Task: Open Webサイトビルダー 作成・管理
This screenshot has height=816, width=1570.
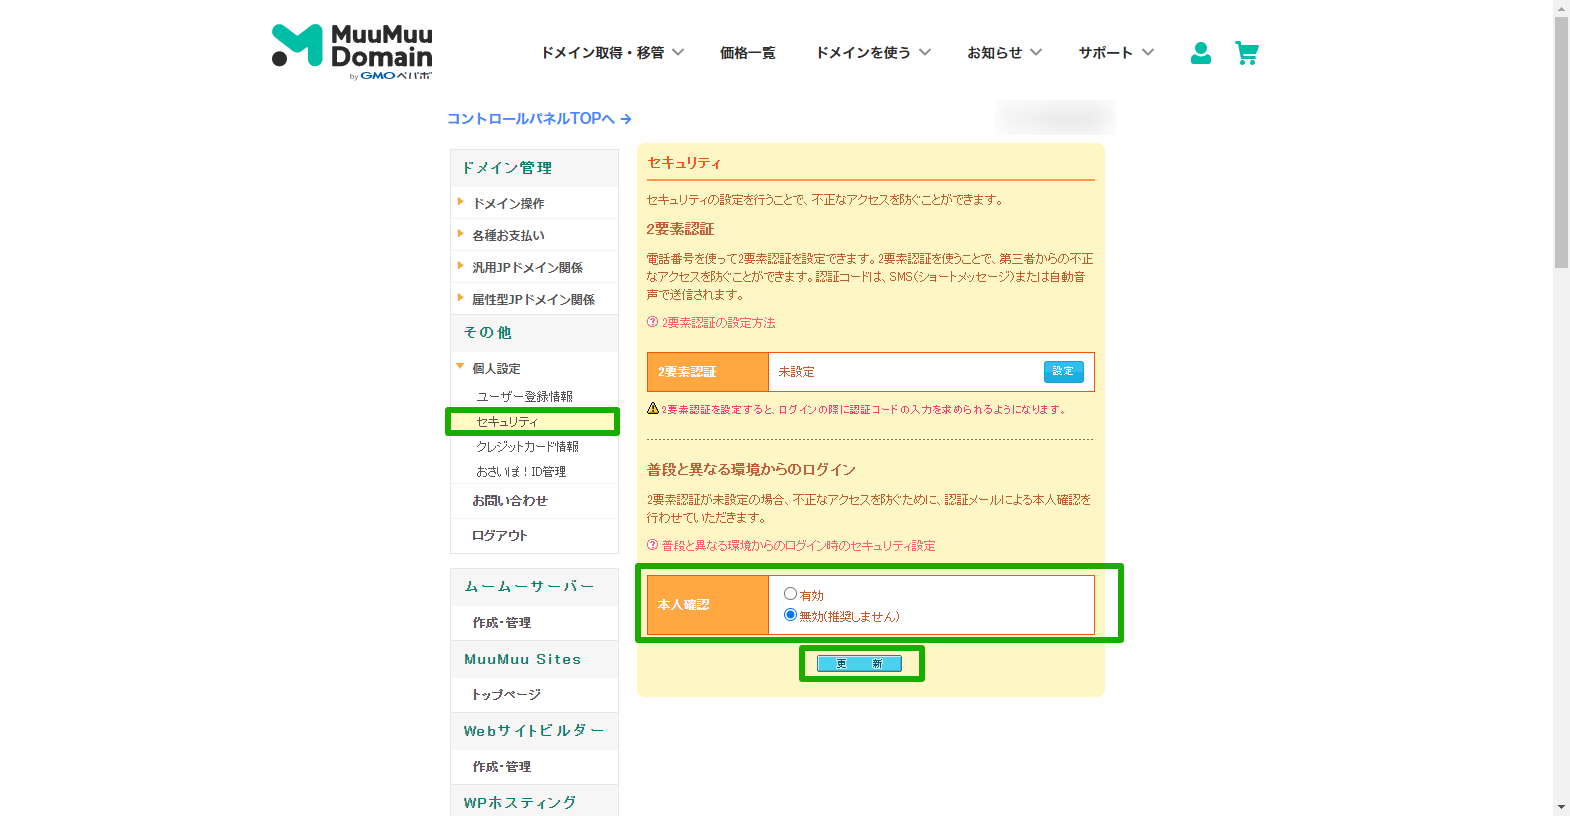Action: pyautogui.click(x=501, y=766)
